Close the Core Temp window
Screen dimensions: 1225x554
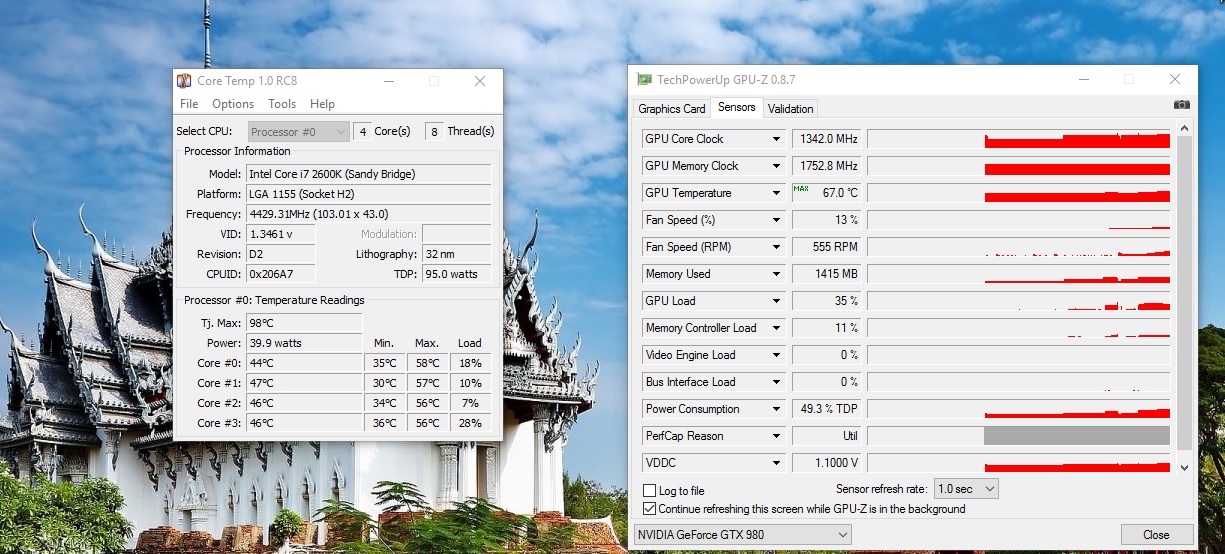(x=480, y=81)
